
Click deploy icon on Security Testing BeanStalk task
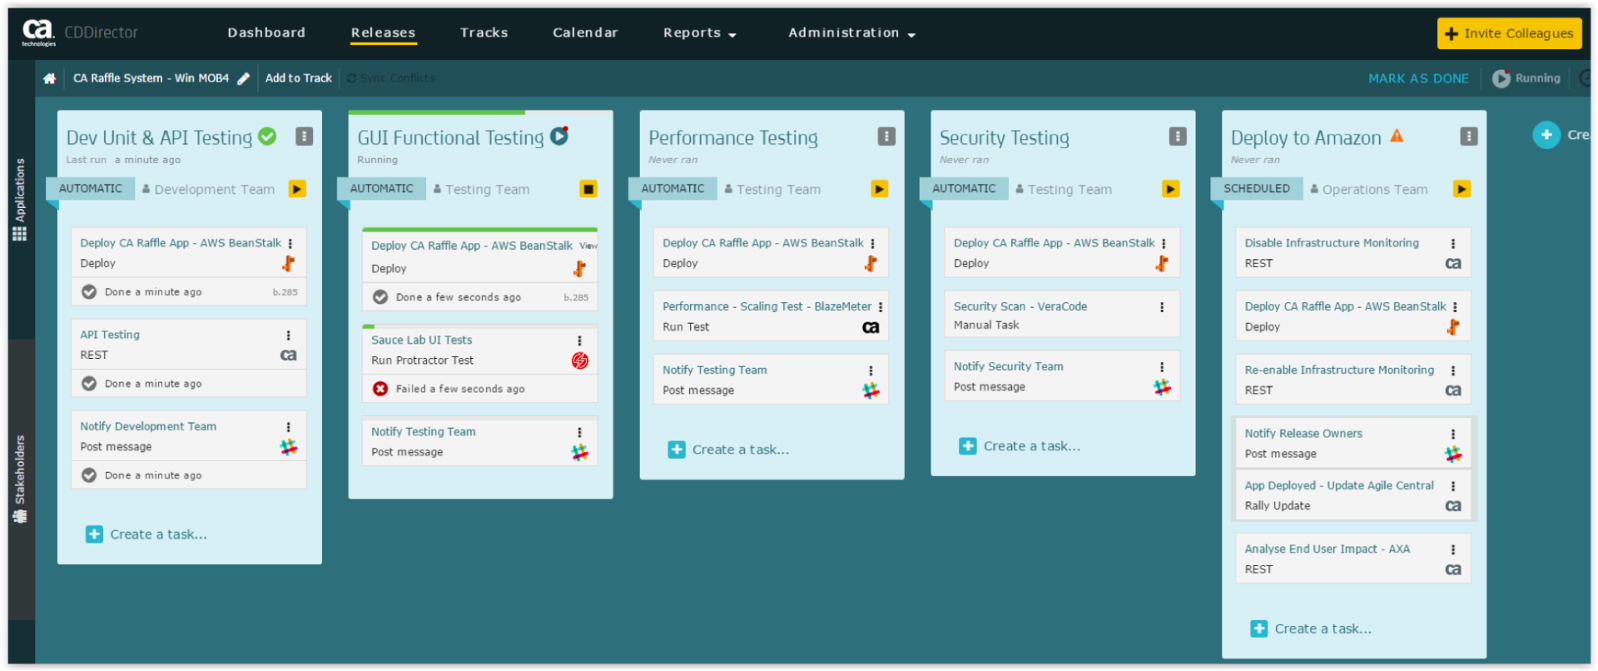click(x=1162, y=264)
